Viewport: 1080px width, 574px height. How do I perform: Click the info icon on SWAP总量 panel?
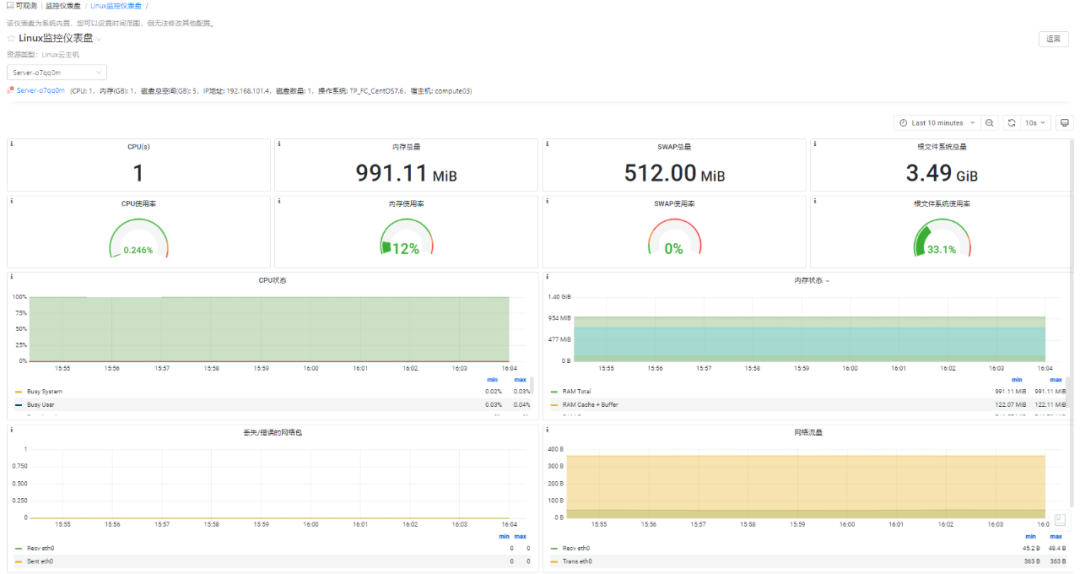[548, 144]
